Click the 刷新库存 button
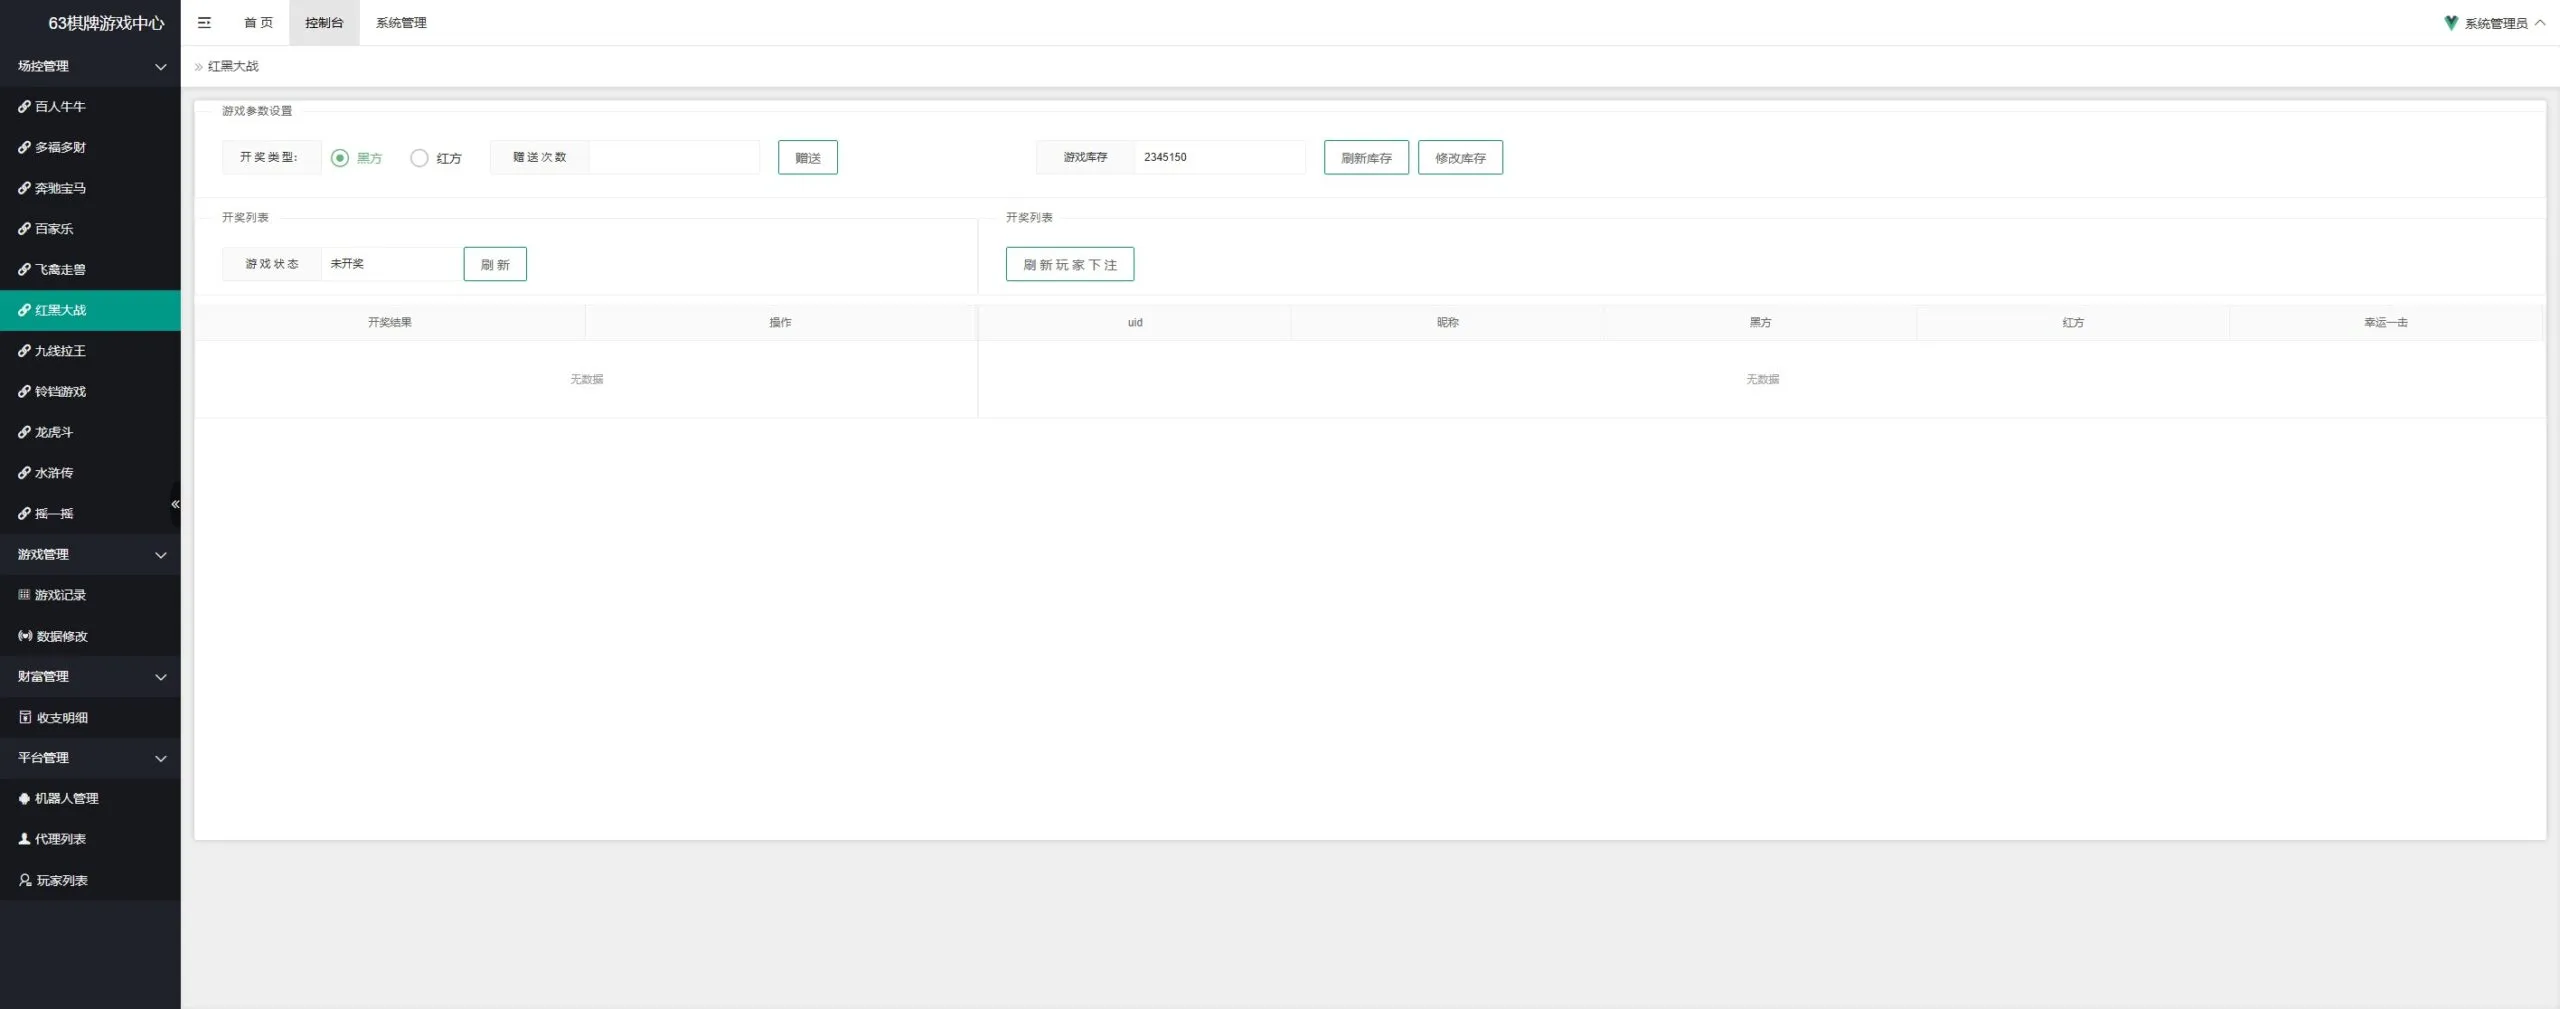 point(1366,158)
